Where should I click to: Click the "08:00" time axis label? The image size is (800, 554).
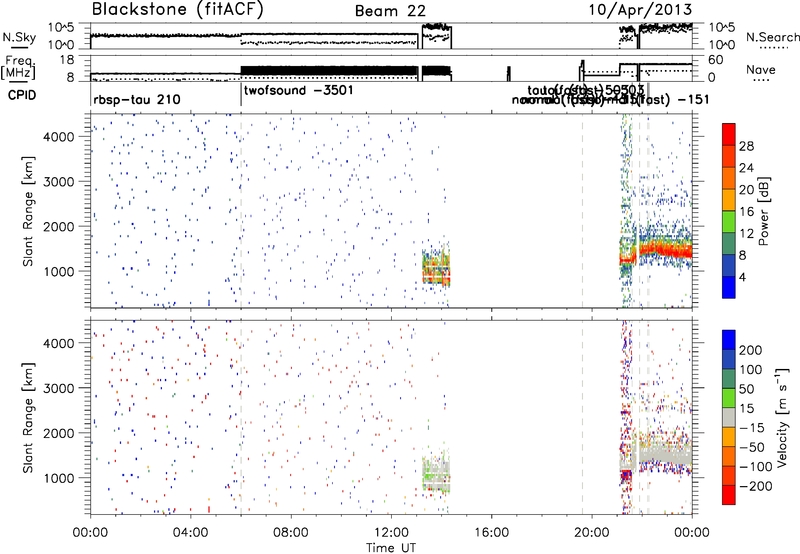coord(291,533)
